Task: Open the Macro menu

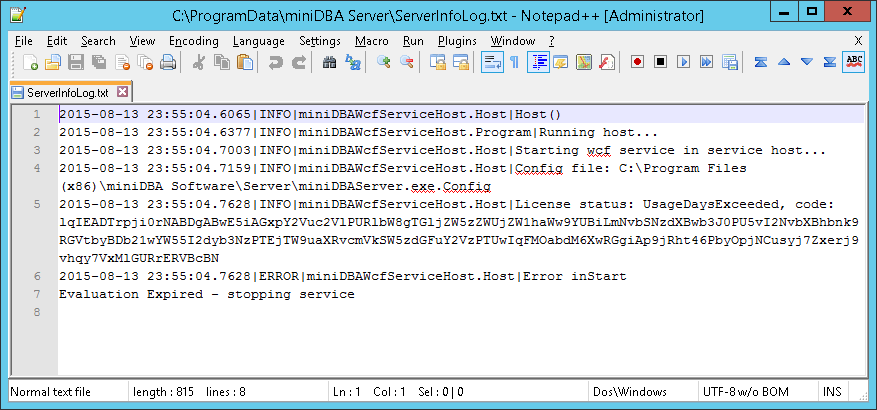Action: (371, 41)
